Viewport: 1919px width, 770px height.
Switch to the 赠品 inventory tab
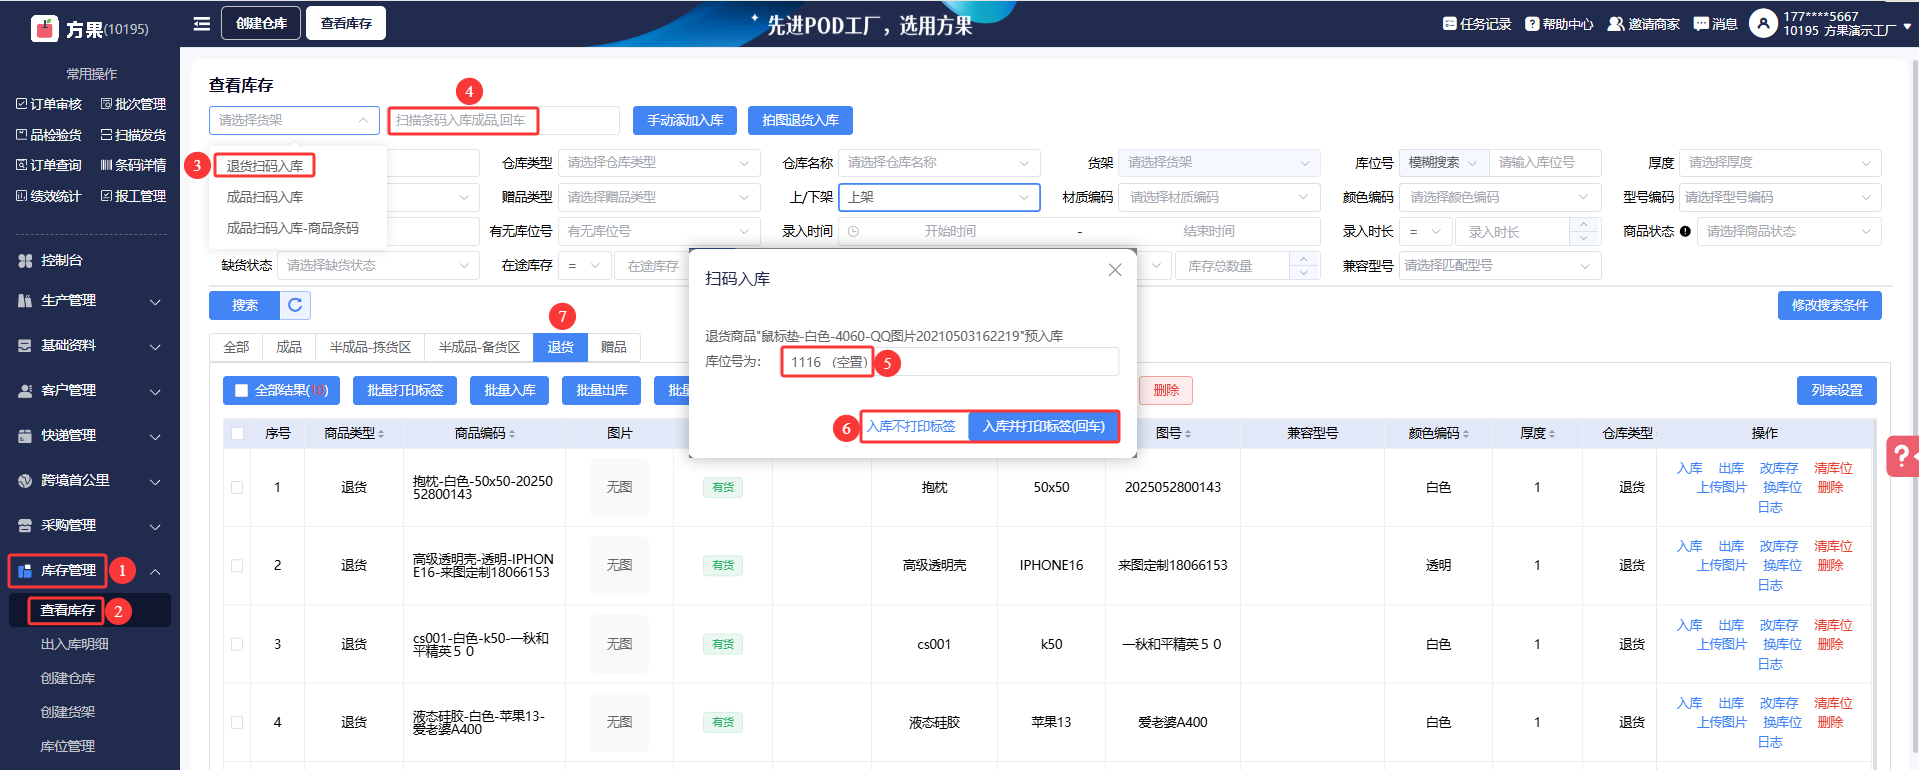click(x=614, y=347)
